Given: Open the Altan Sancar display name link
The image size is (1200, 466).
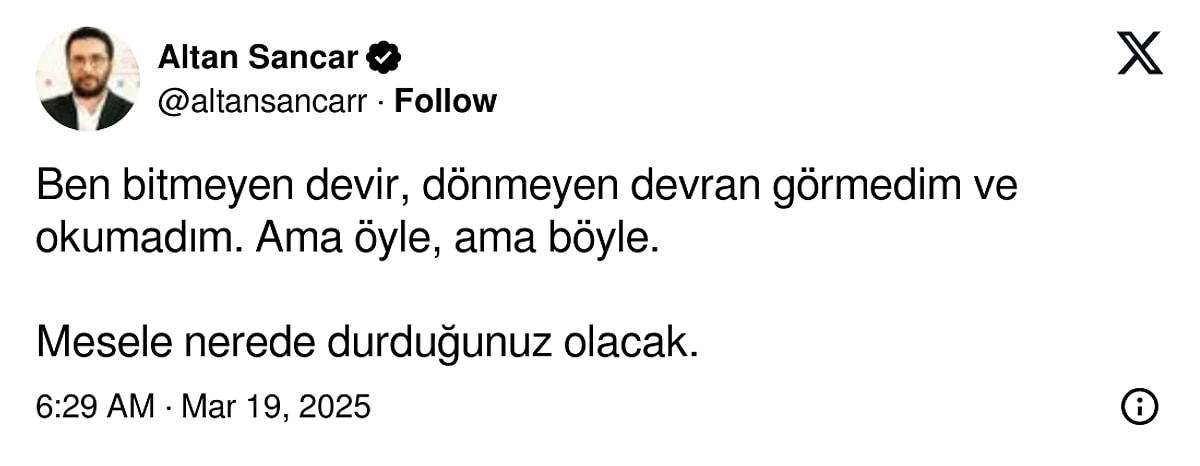Looking at the screenshot, I should (x=257, y=58).
